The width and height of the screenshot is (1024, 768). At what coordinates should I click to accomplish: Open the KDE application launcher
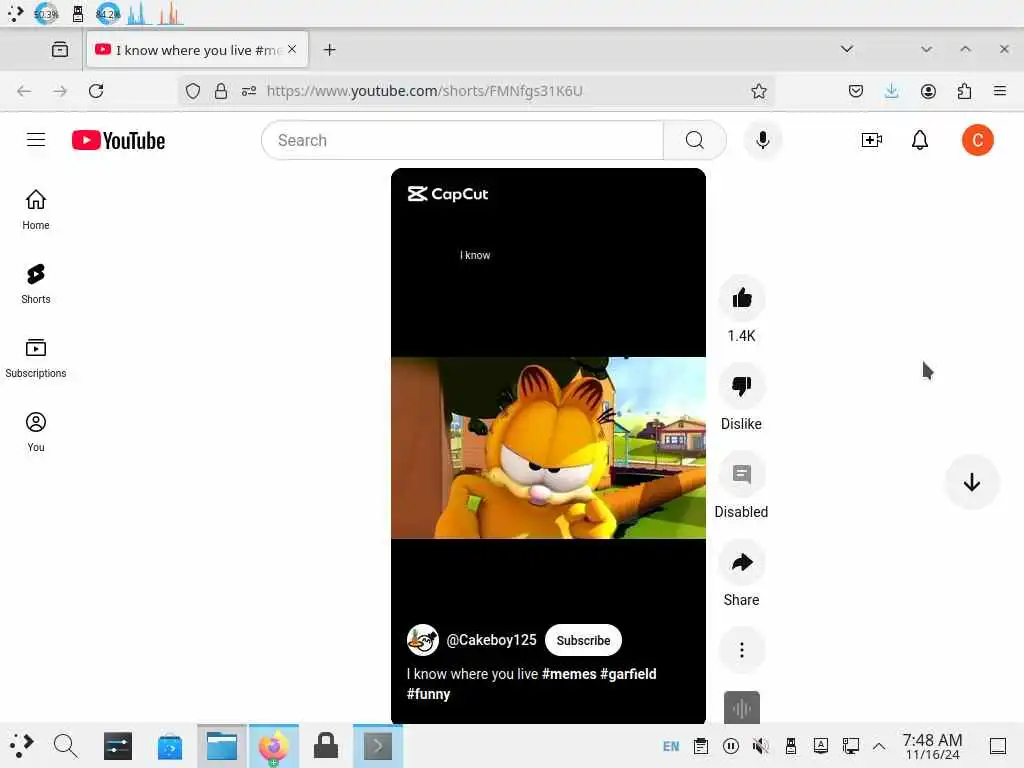pyautogui.click(x=21, y=745)
